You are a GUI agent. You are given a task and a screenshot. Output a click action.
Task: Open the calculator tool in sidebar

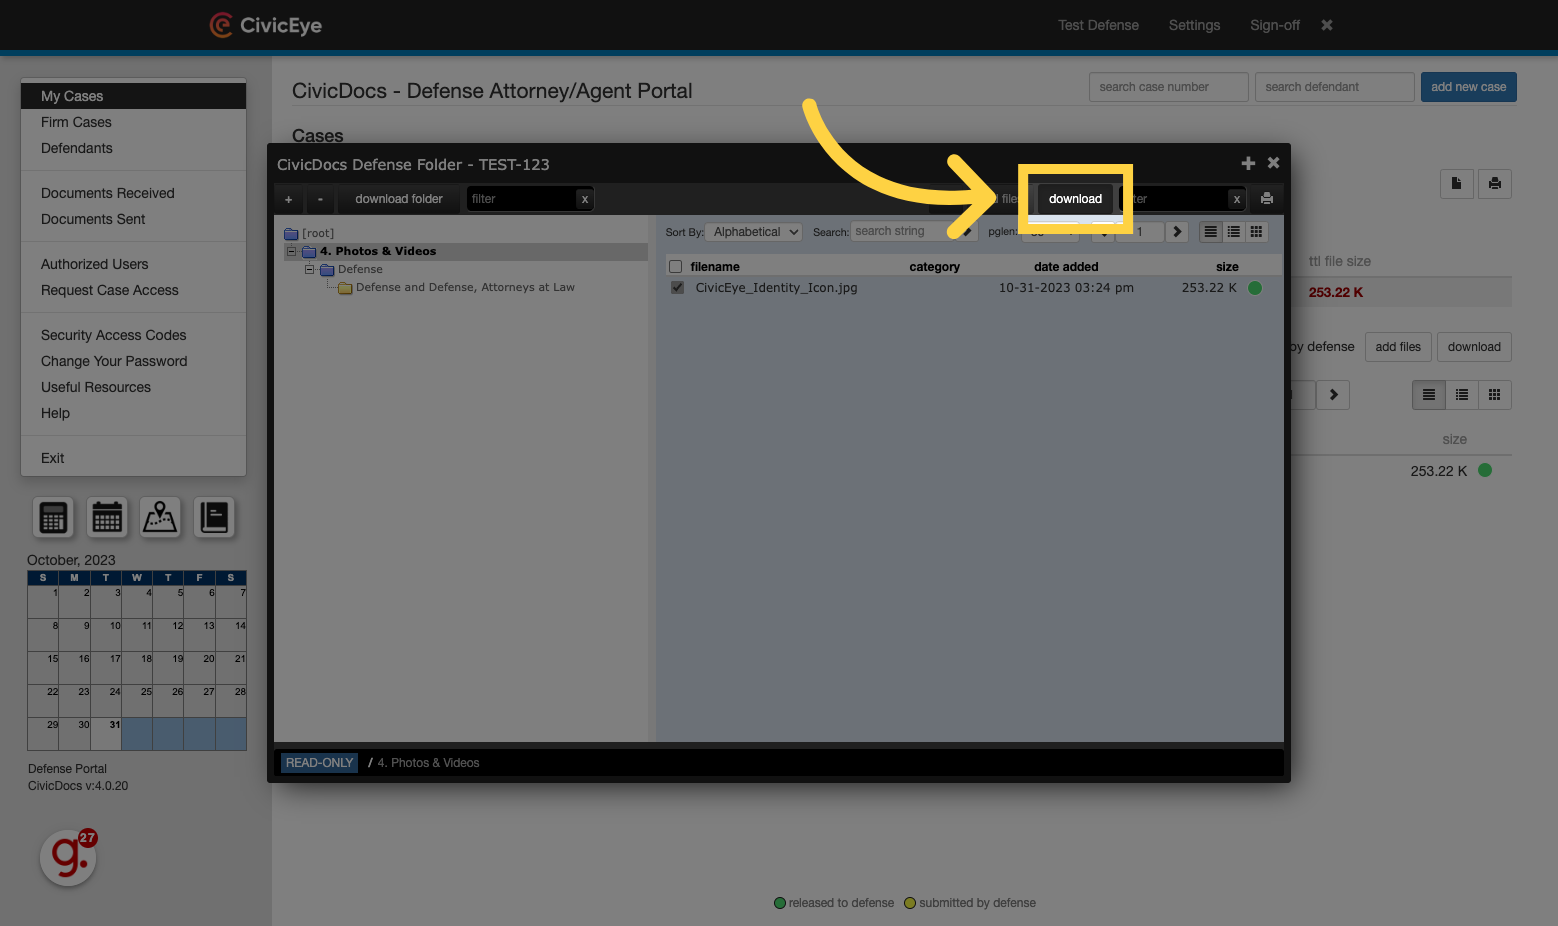[x=53, y=517]
